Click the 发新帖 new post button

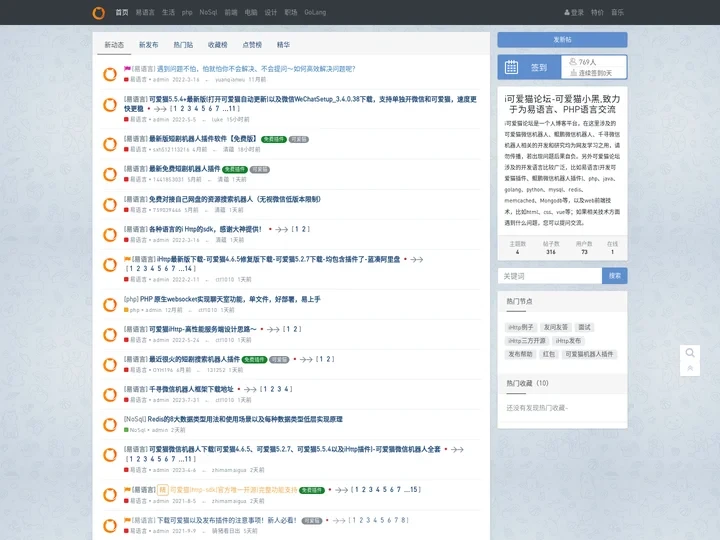[x=562, y=39]
